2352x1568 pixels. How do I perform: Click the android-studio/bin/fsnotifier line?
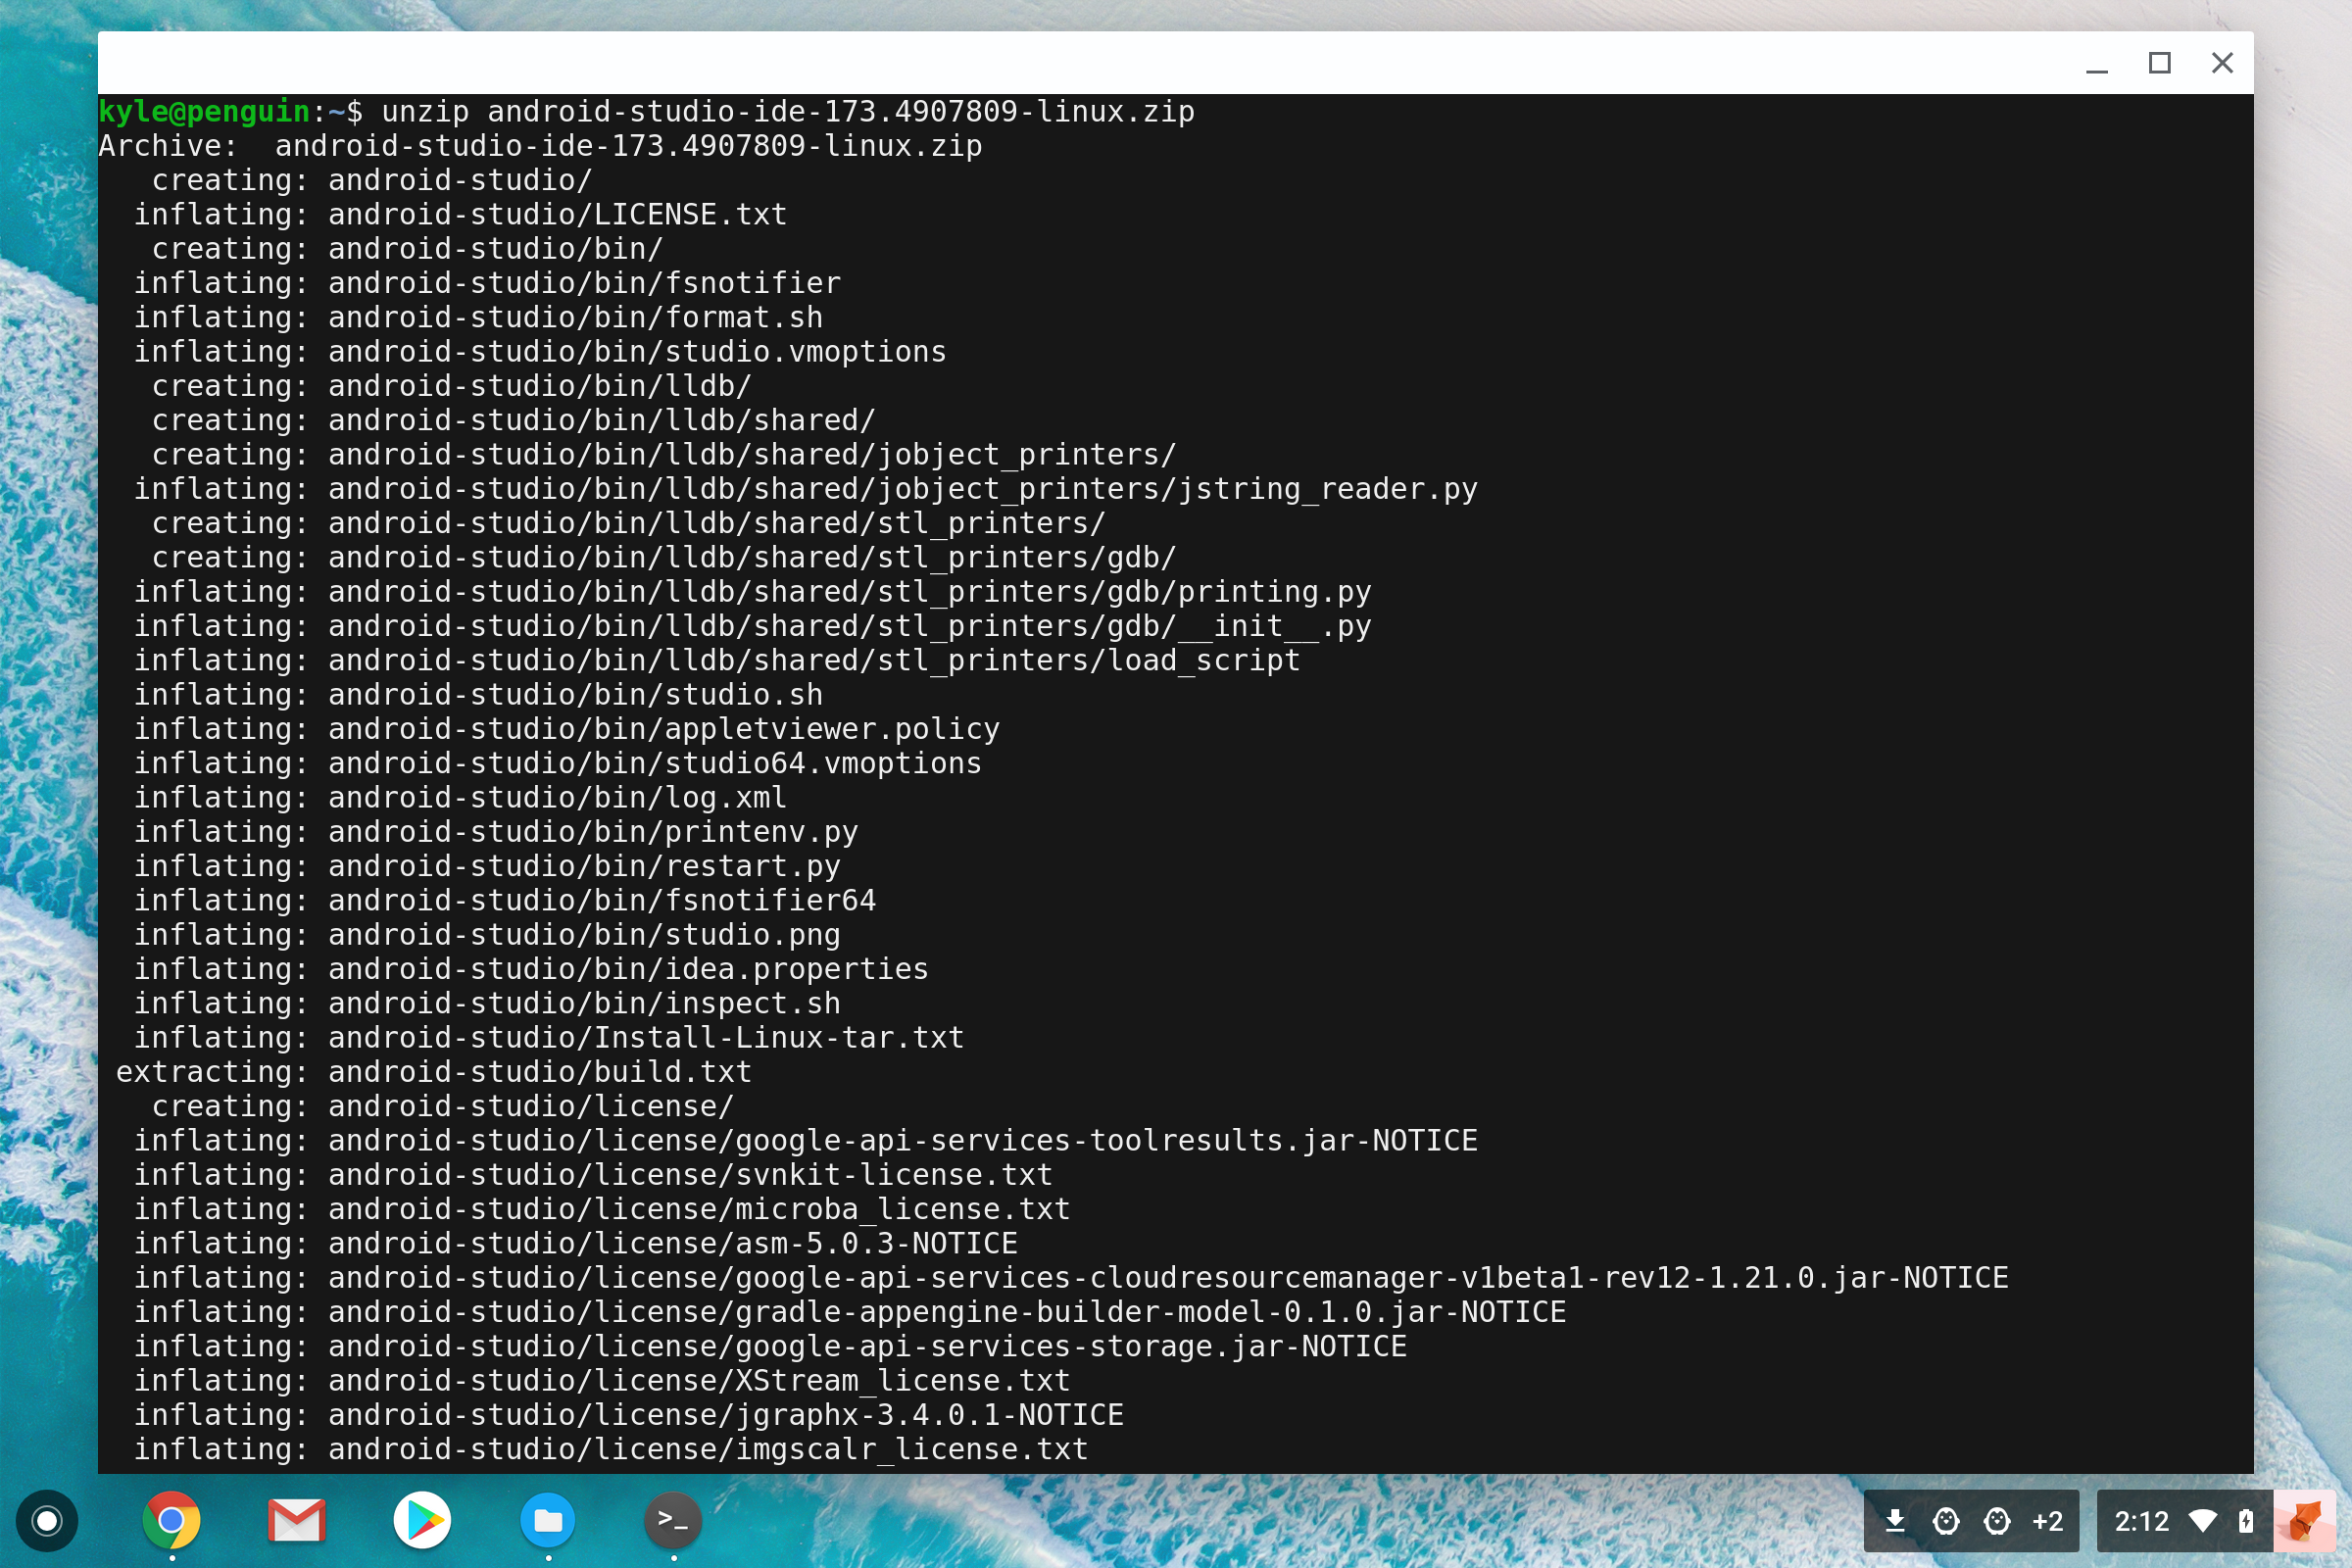488,283
